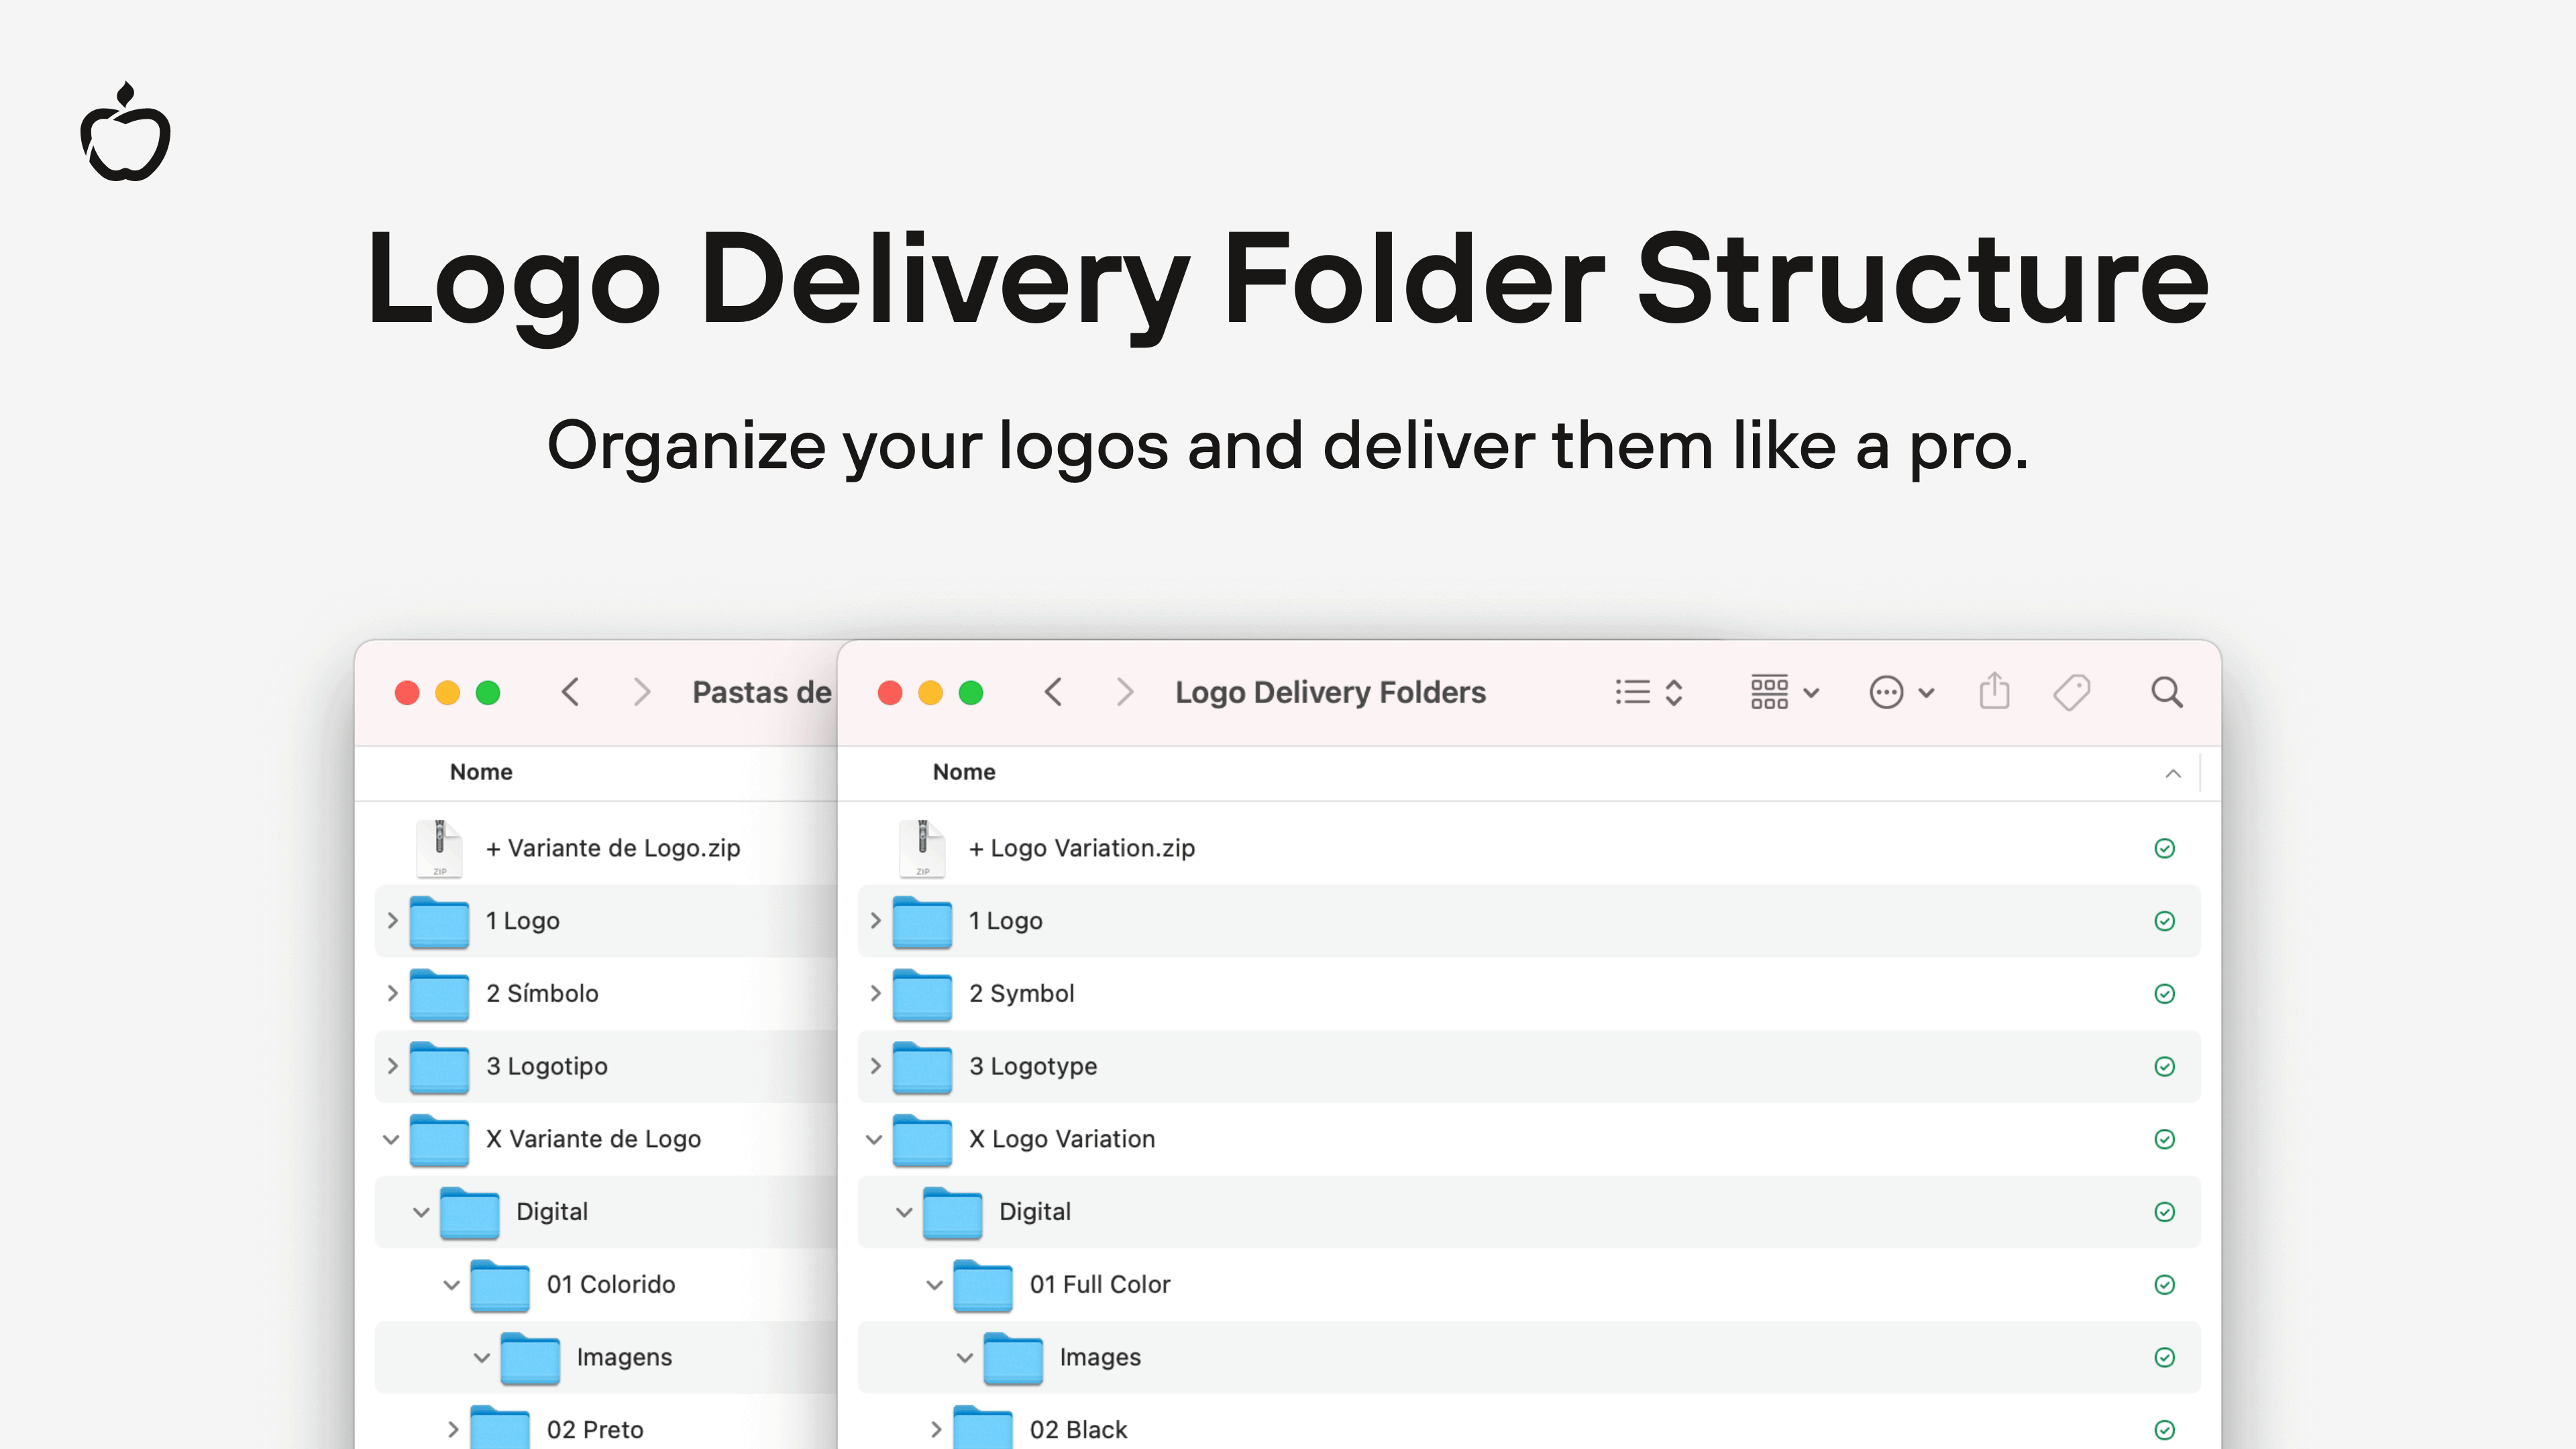
Task: Select the Images folder row
Action: point(1528,1357)
